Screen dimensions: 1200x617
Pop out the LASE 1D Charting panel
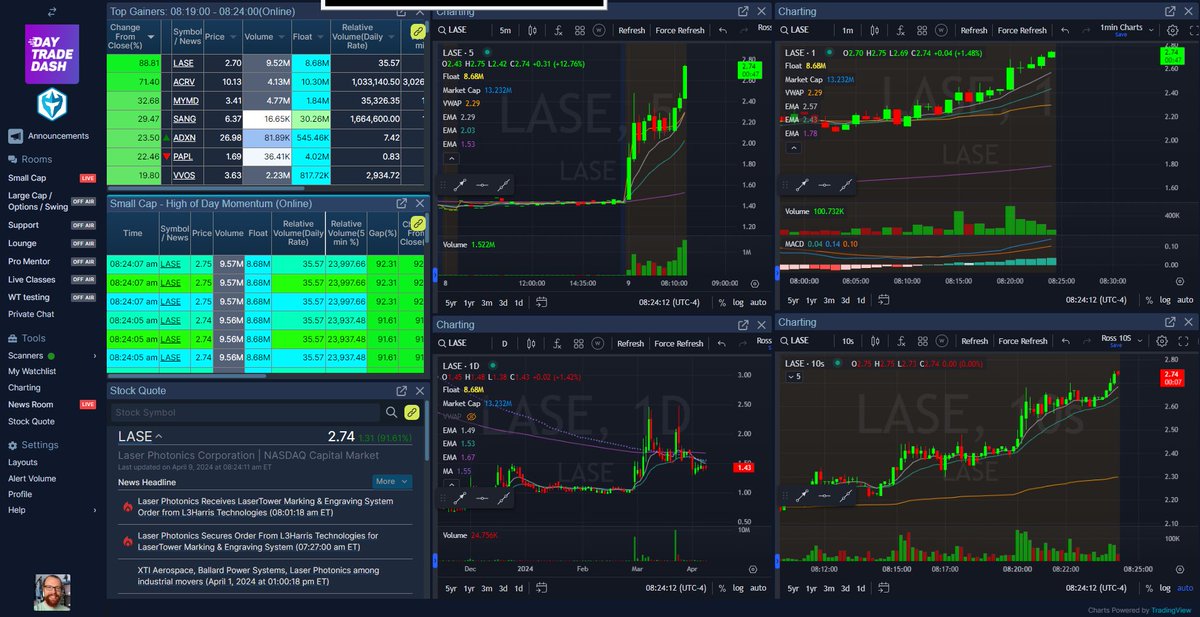click(x=743, y=325)
